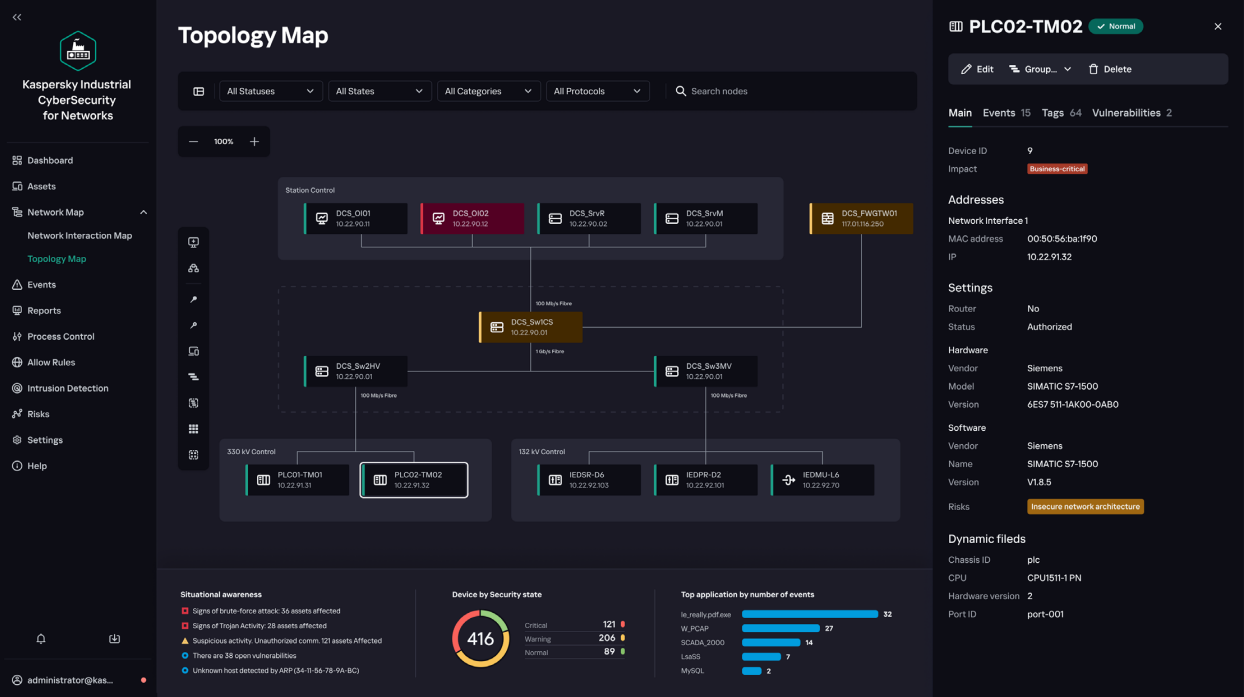
Task: Click the 416 device donut chart
Action: (481, 639)
